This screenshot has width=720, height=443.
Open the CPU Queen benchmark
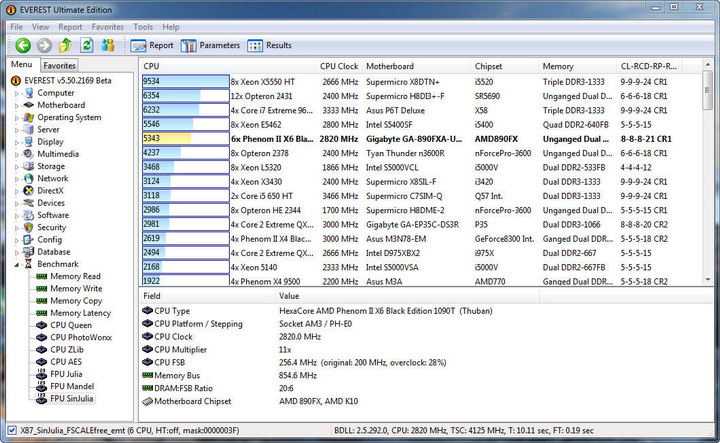(71, 325)
